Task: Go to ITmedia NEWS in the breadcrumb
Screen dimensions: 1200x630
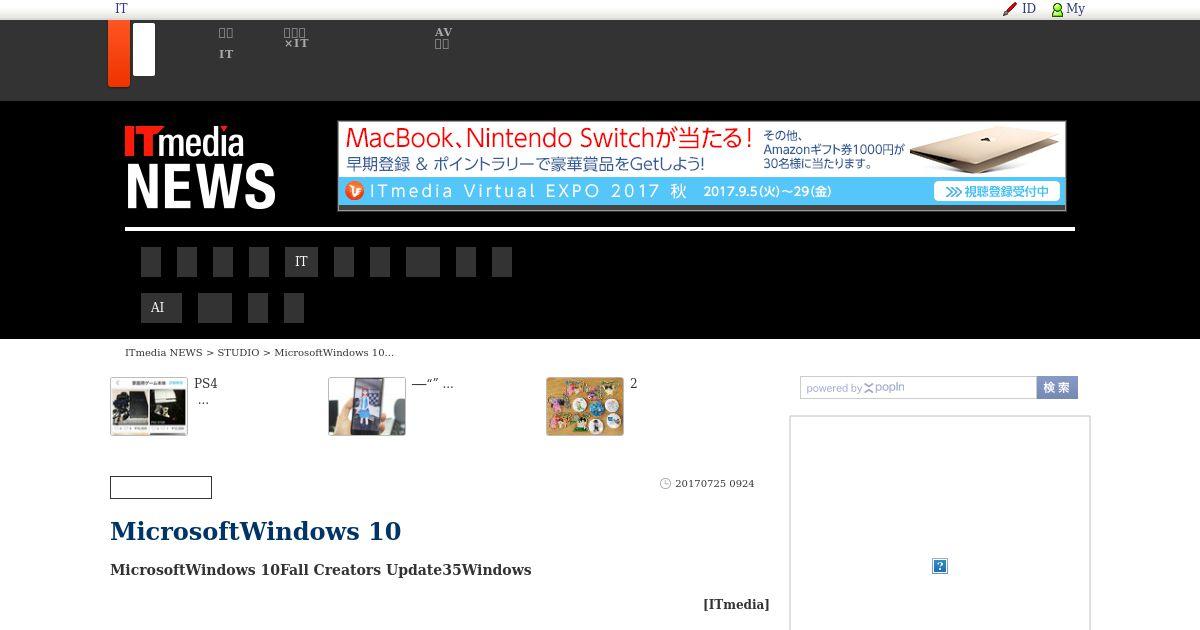Action: point(163,353)
